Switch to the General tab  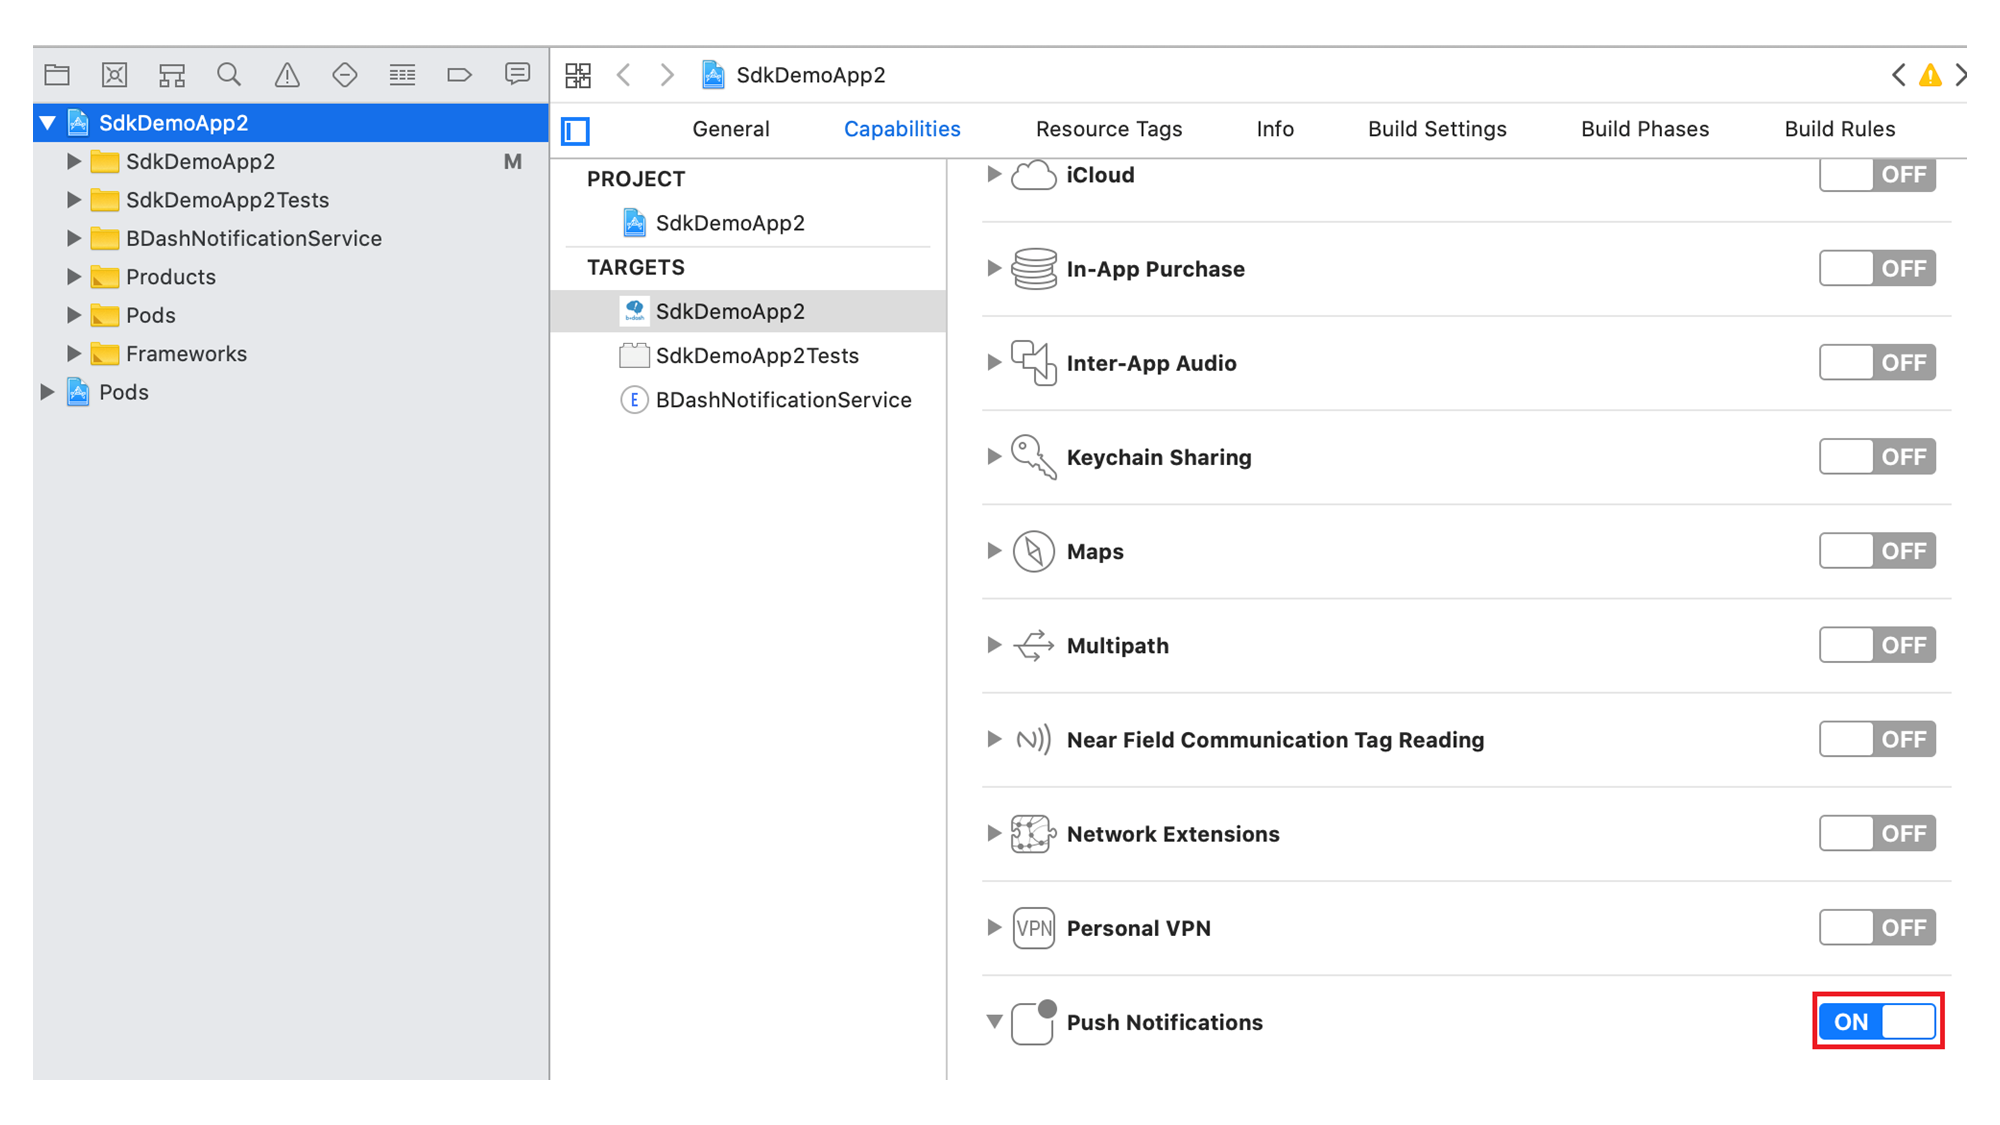pos(731,129)
